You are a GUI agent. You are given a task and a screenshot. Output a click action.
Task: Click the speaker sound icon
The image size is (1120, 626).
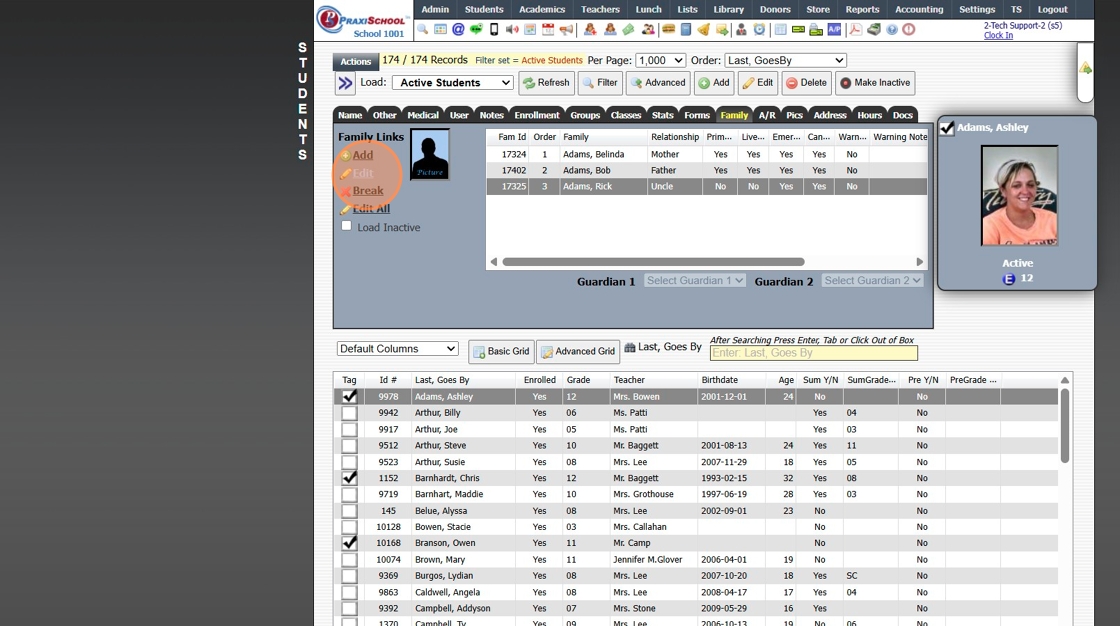511,29
